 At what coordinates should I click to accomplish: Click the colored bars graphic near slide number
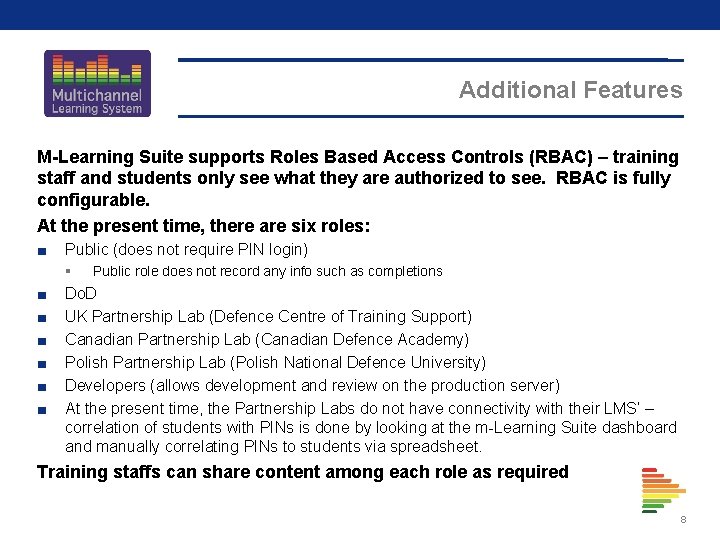coord(664,490)
